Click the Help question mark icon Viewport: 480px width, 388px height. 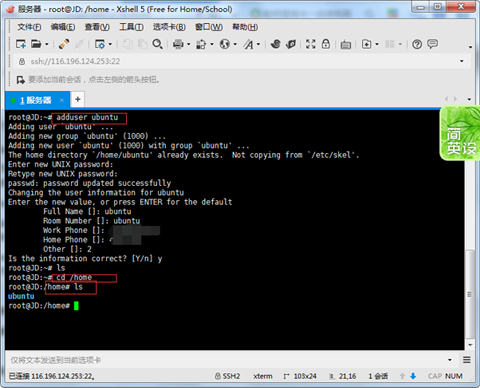coord(417,44)
